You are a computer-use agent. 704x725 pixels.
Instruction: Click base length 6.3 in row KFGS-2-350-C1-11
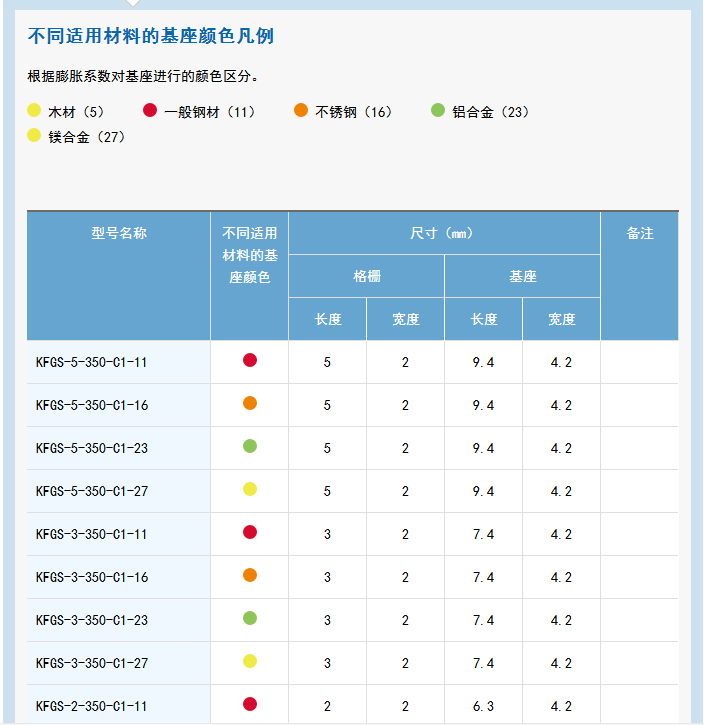484,707
